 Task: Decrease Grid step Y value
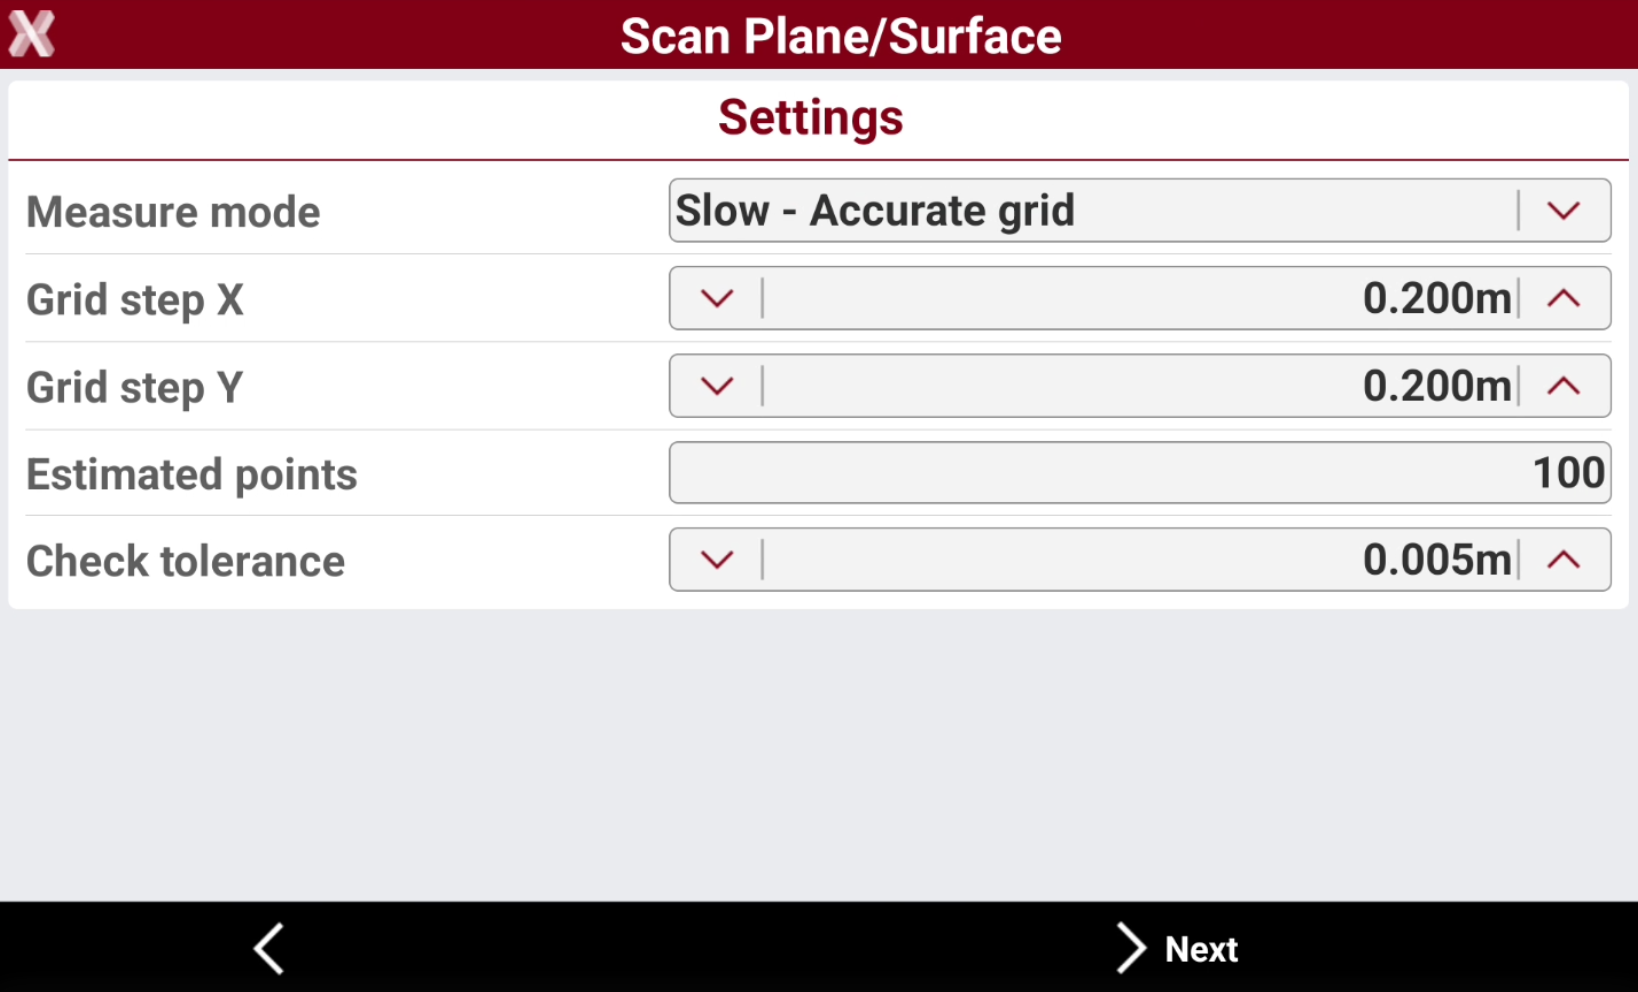pos(716,386)
